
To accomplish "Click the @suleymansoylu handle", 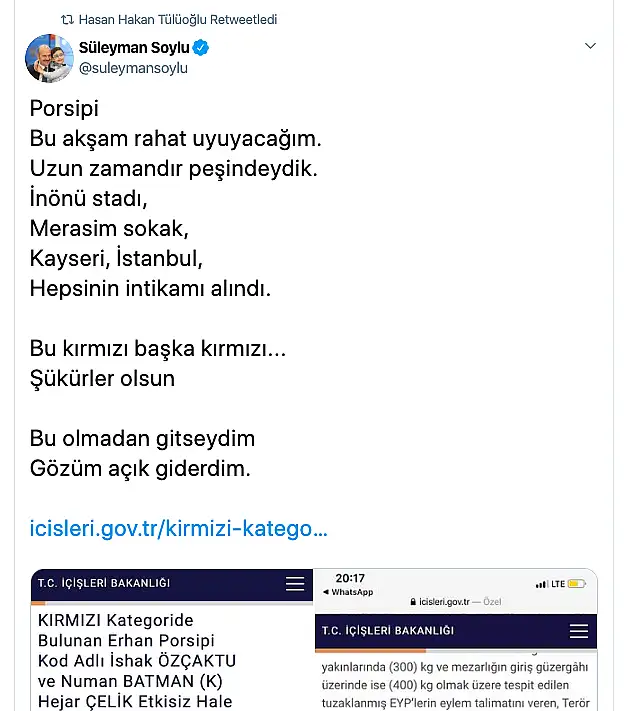I will (x=133, y=68).
